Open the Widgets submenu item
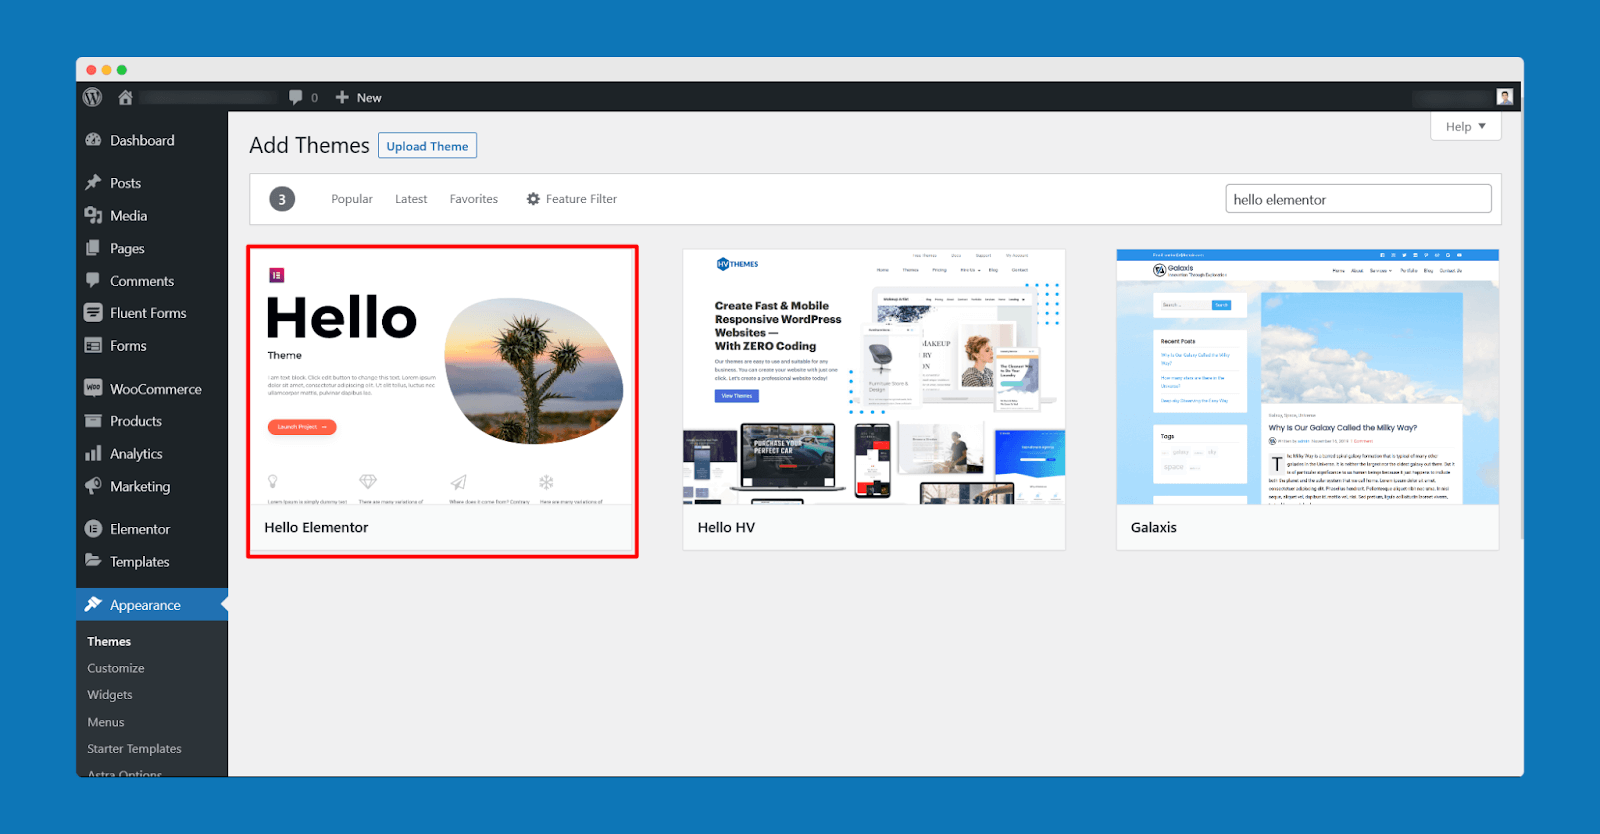The height and width of the screenshot is (834, 1600). point(110,695)
